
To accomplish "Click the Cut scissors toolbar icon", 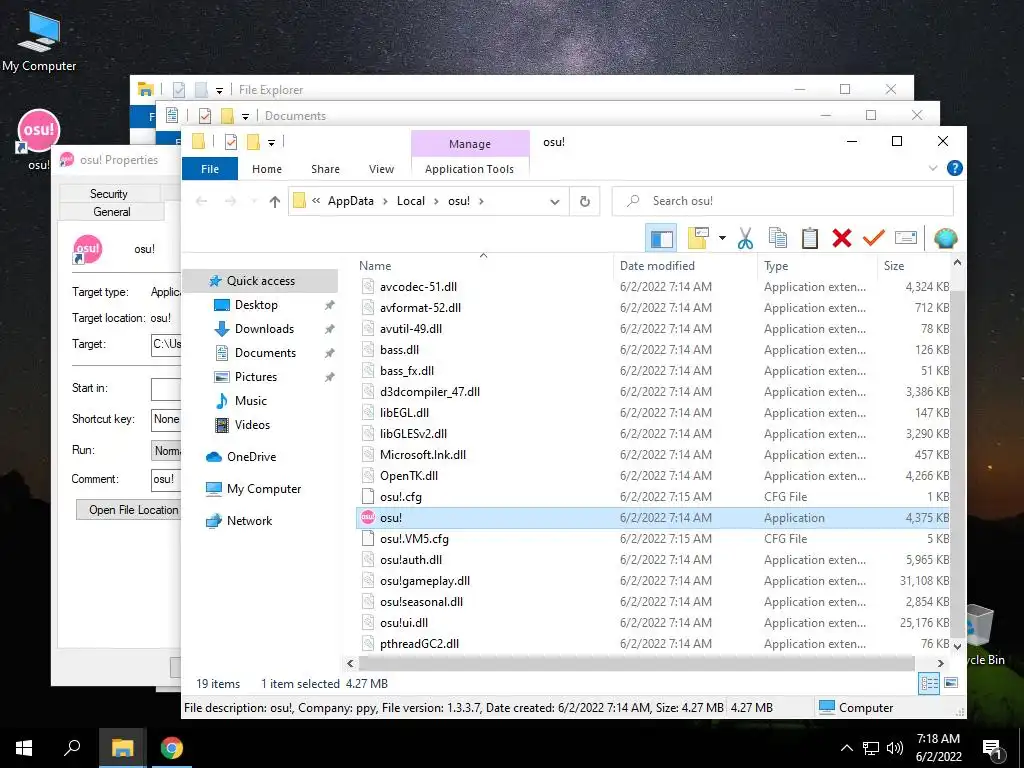I will (745, 238).
